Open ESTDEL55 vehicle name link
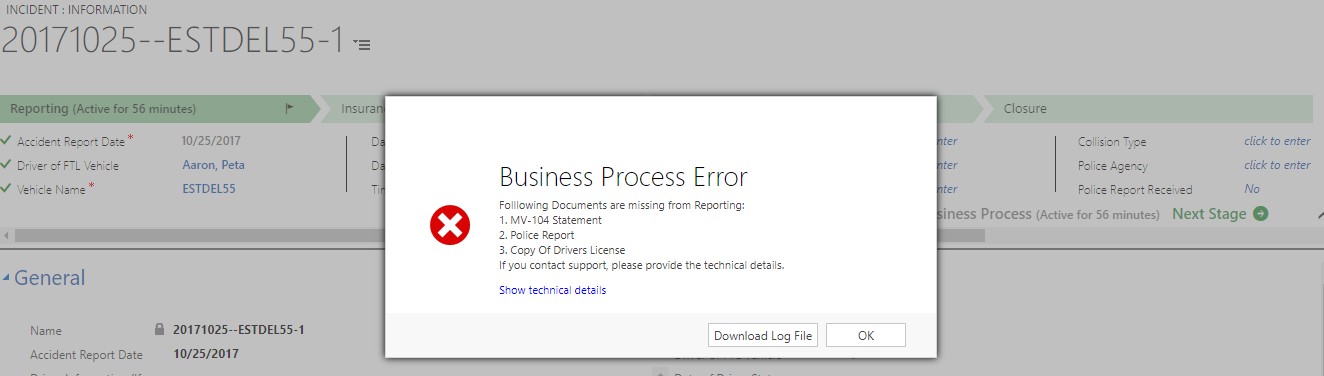Image resolution: width=1324 pixels, height=376 pixels. coord(209,188)
